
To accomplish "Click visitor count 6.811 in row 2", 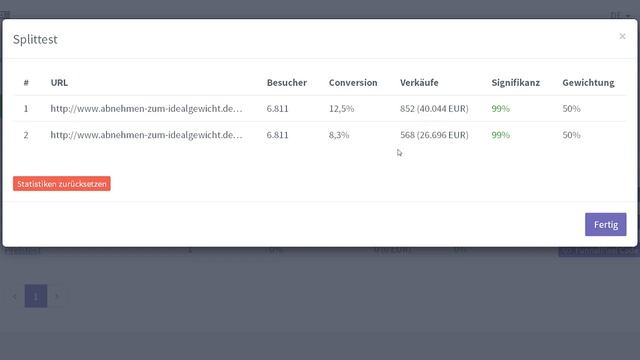I will tap(278, 135).
